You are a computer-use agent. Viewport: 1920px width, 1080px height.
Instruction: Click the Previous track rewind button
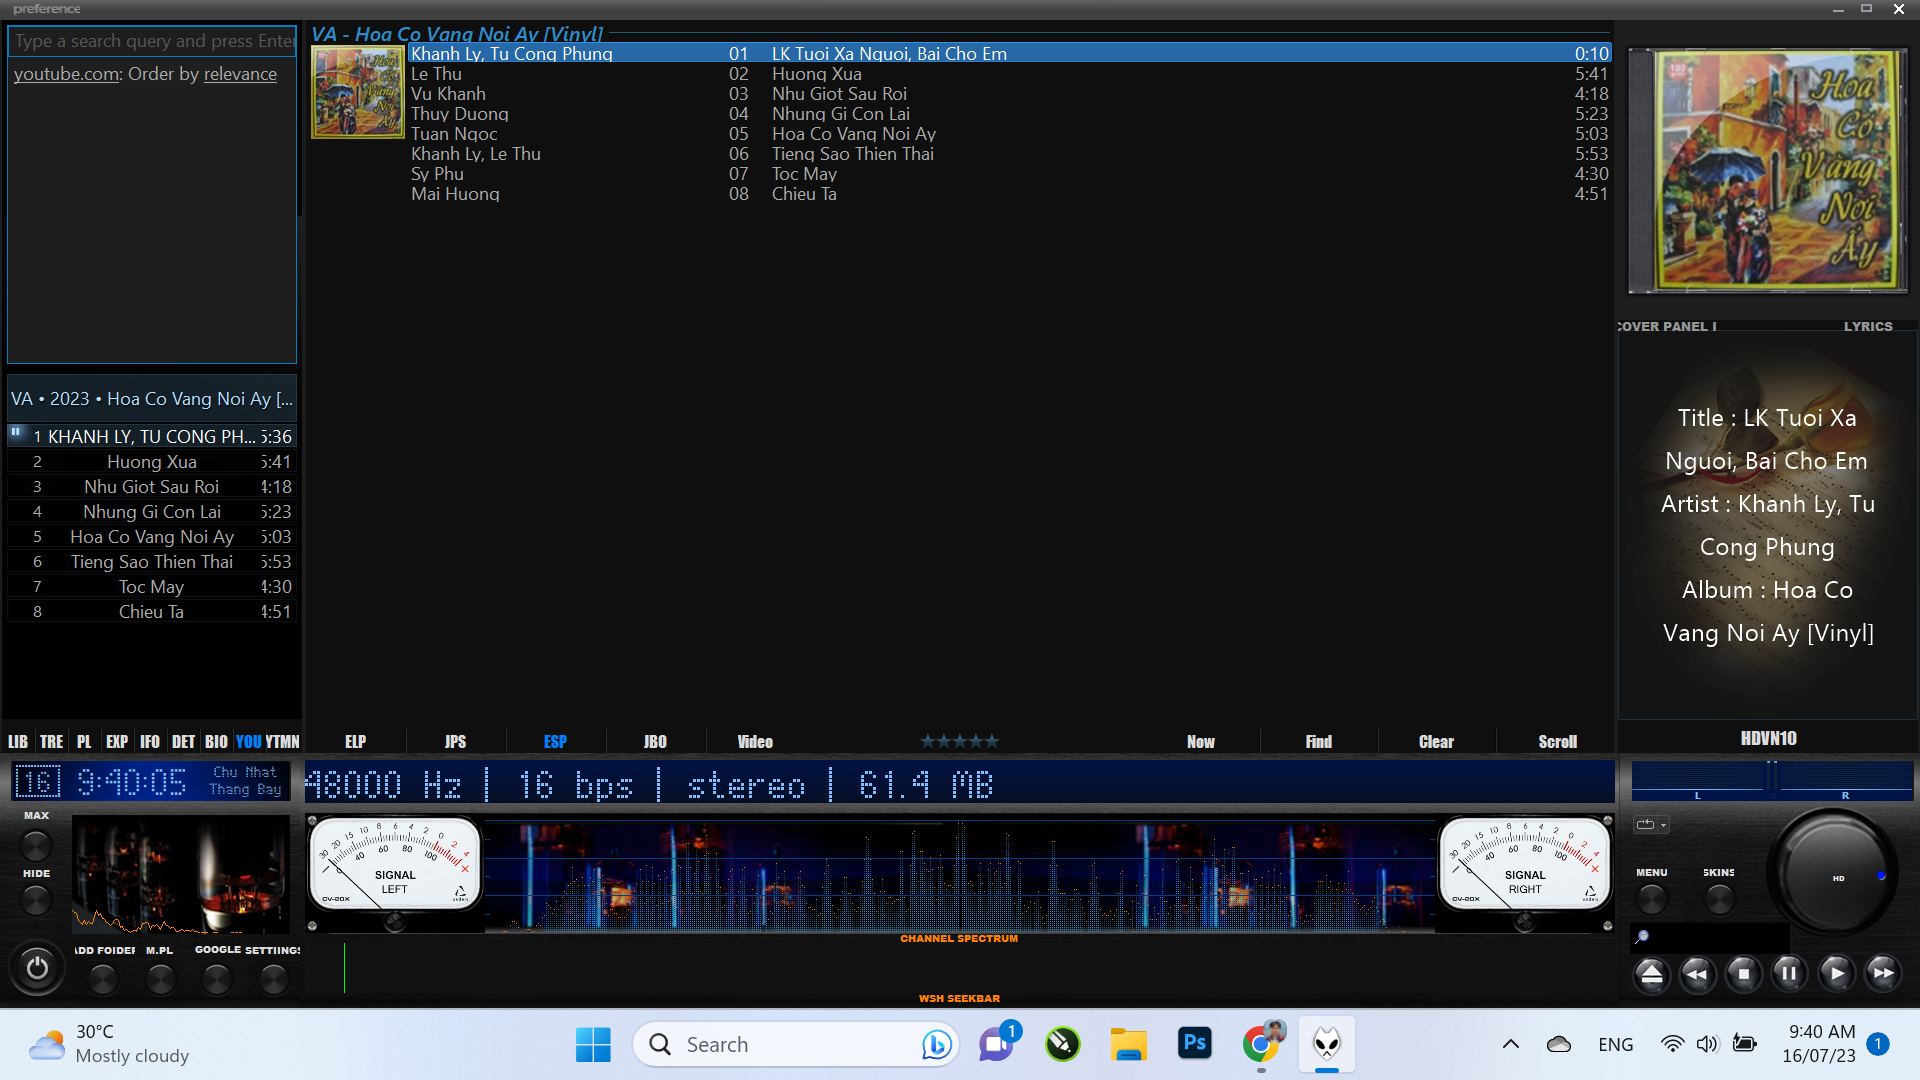tap(1697, 973)
